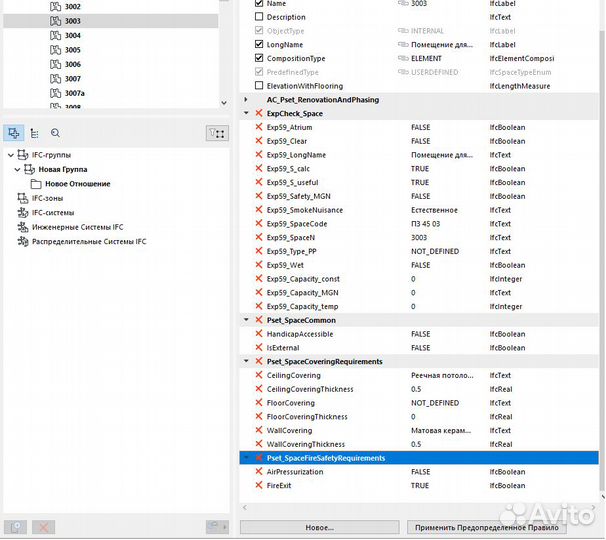The width and height of the screenshot is (606, 540).
Task: Click the red X delete button at bottom left
Action: tap(43, 526)
